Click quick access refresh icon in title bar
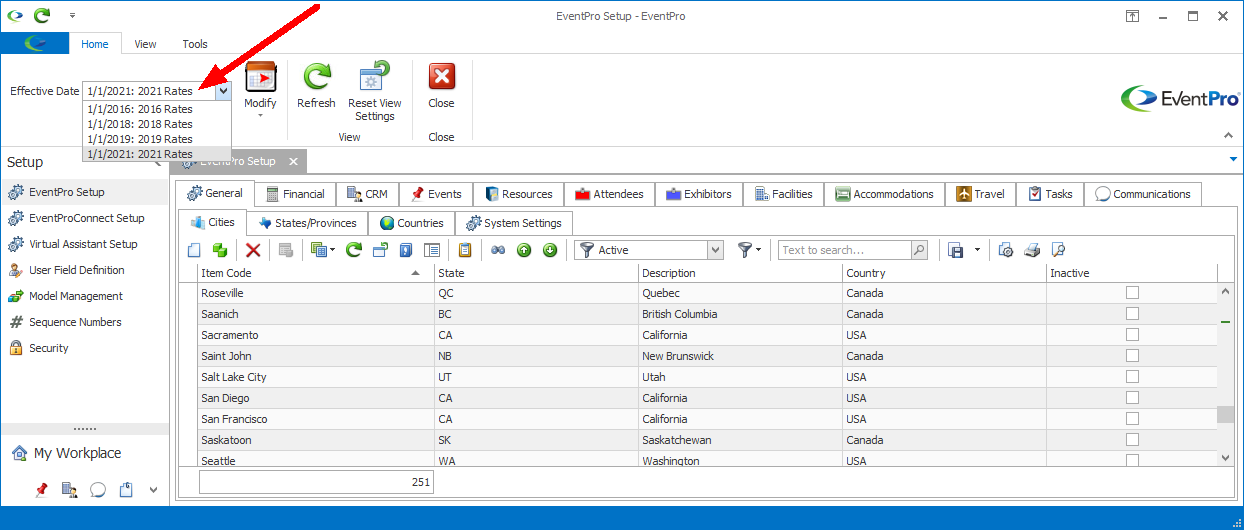This screenshot has height=530, width=1244. coord(41,15)
